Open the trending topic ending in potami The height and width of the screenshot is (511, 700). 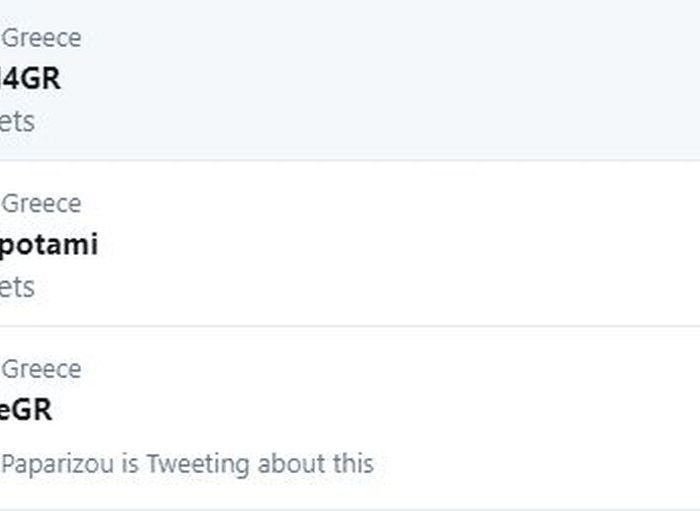[x=48, y=245]
